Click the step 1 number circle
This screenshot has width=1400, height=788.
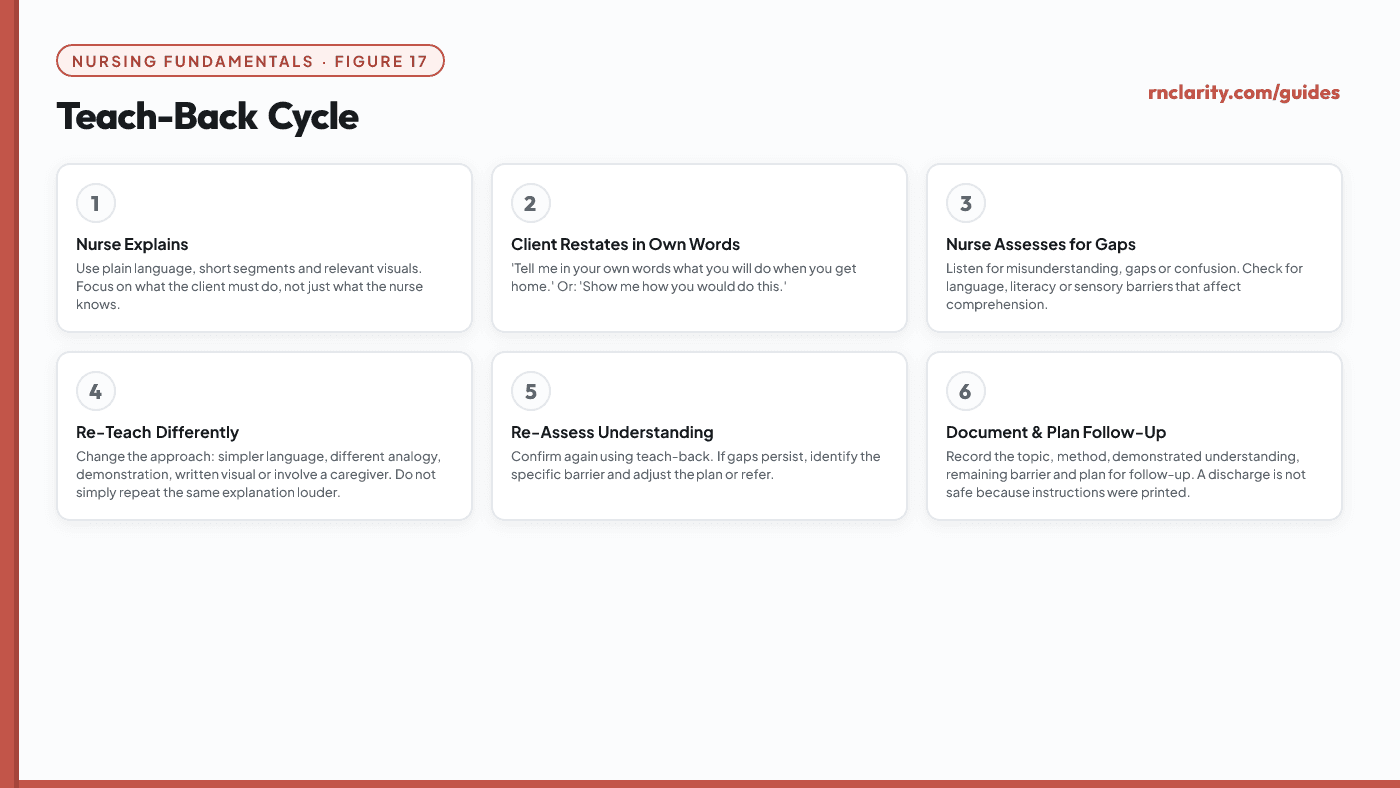(x=96, y=204)
